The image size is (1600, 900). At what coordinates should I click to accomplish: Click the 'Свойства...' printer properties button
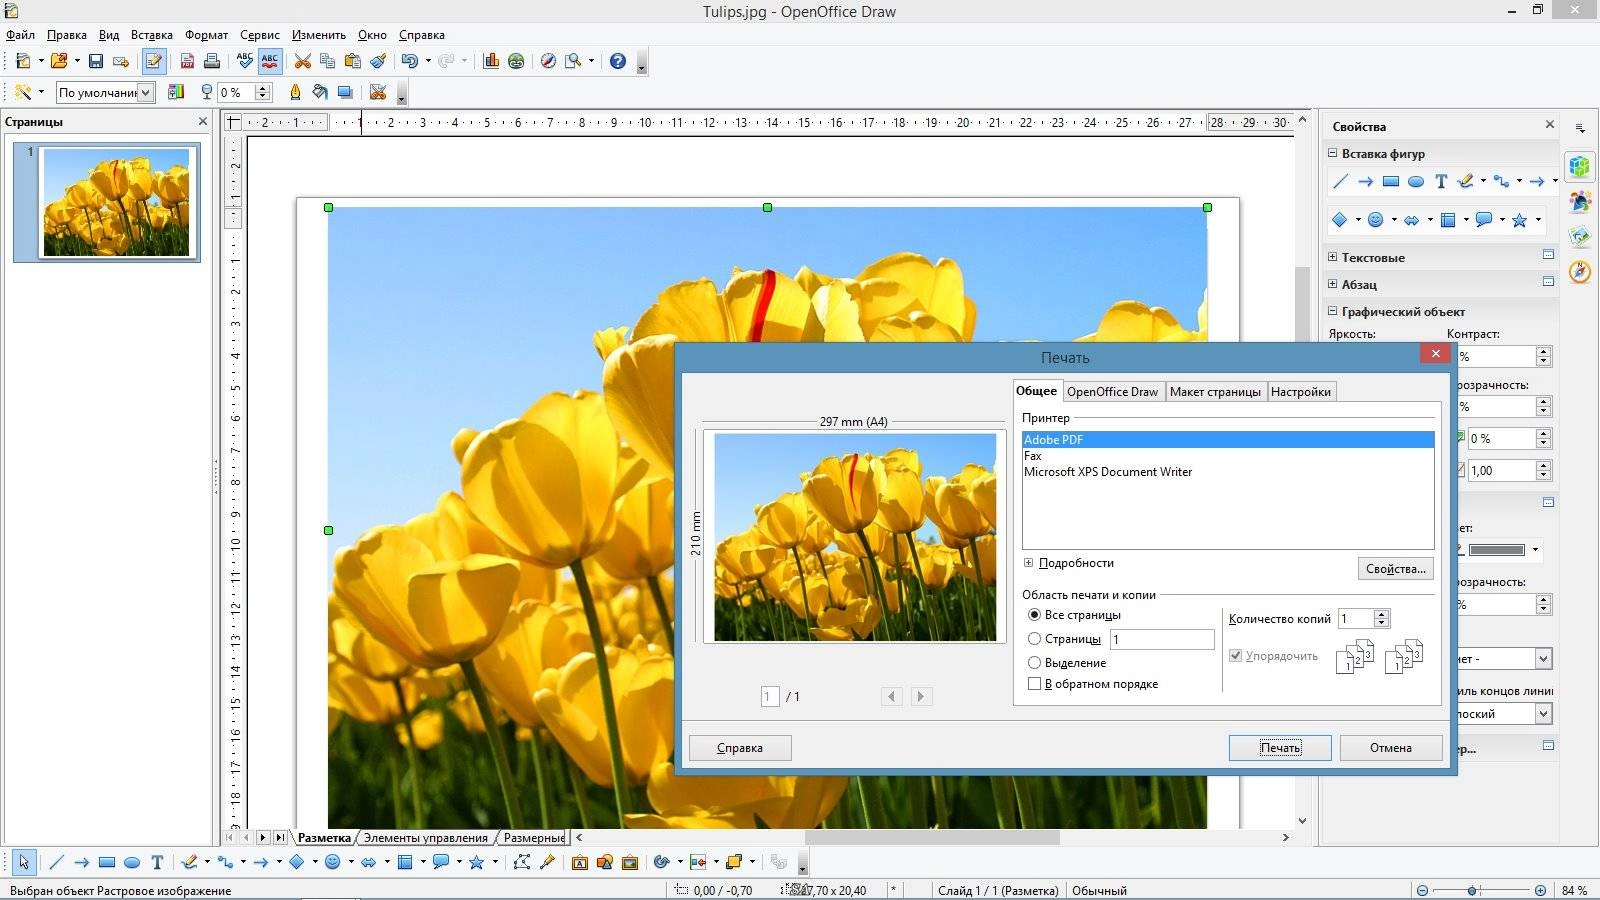click(1396, 569)
